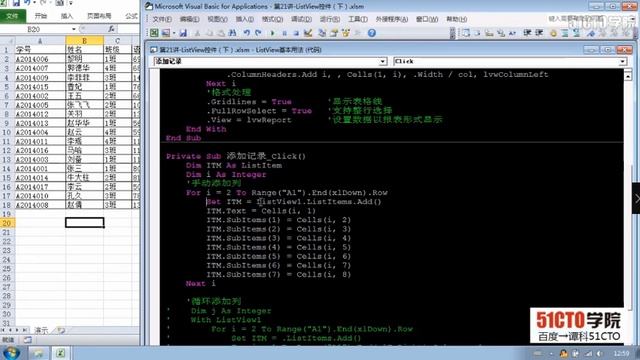The image size is (640, 360).
Task: Click cell containing A2014006
Action: click(40, 59)
